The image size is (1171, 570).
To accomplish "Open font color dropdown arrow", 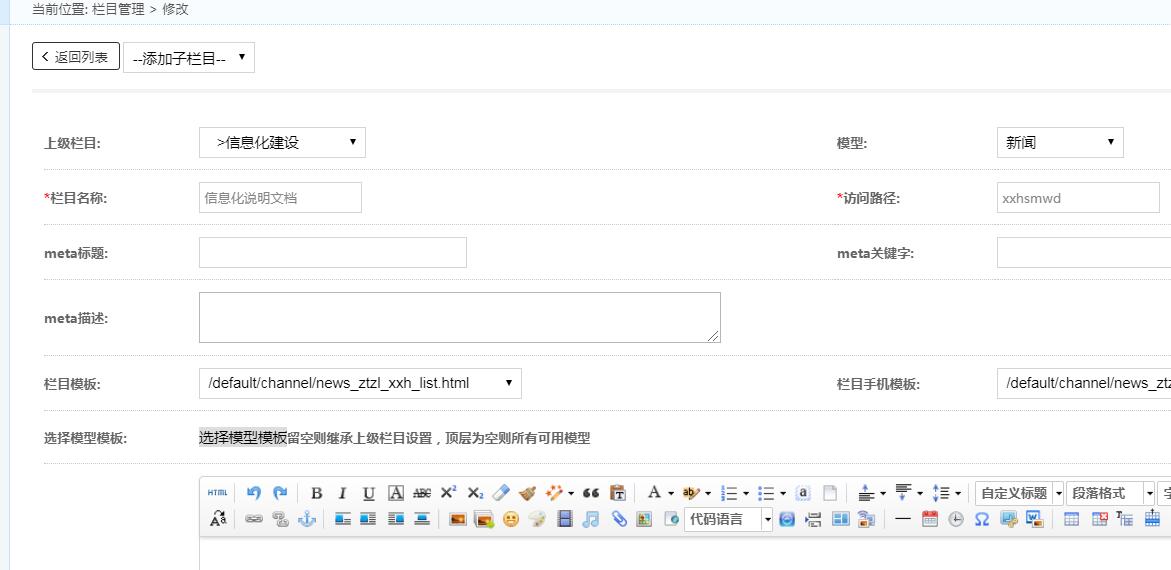I will 671,494.
